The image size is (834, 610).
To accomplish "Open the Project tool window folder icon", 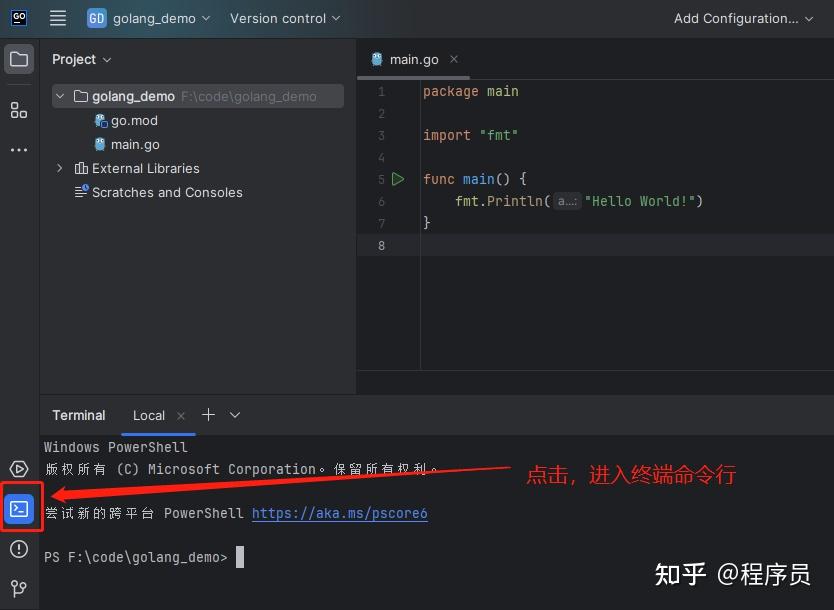I will tap(18, 59).
